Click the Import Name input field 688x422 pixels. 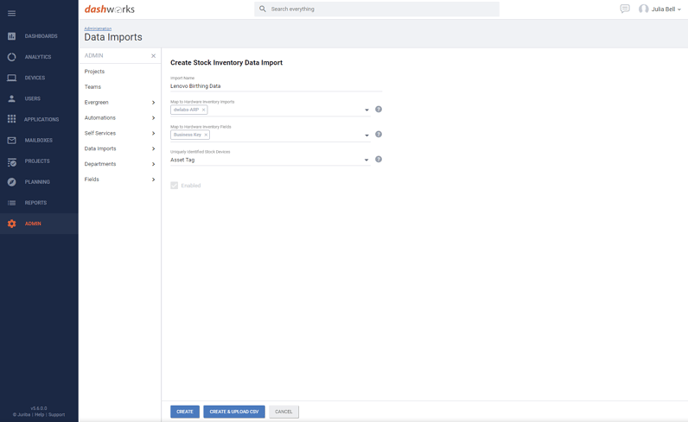click(276, 86)
